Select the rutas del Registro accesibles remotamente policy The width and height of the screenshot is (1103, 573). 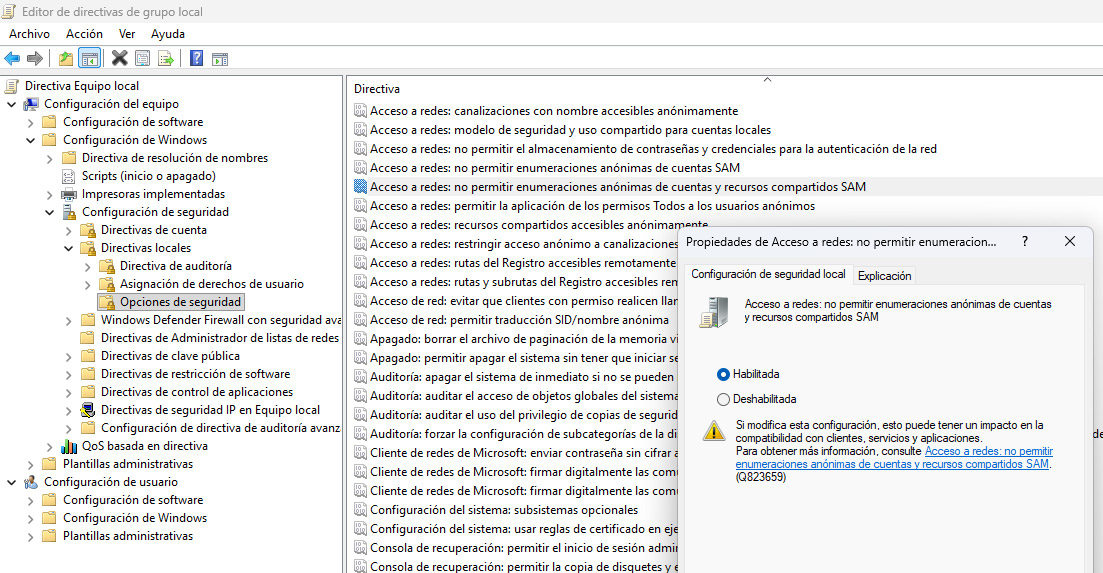pos(523,263)
